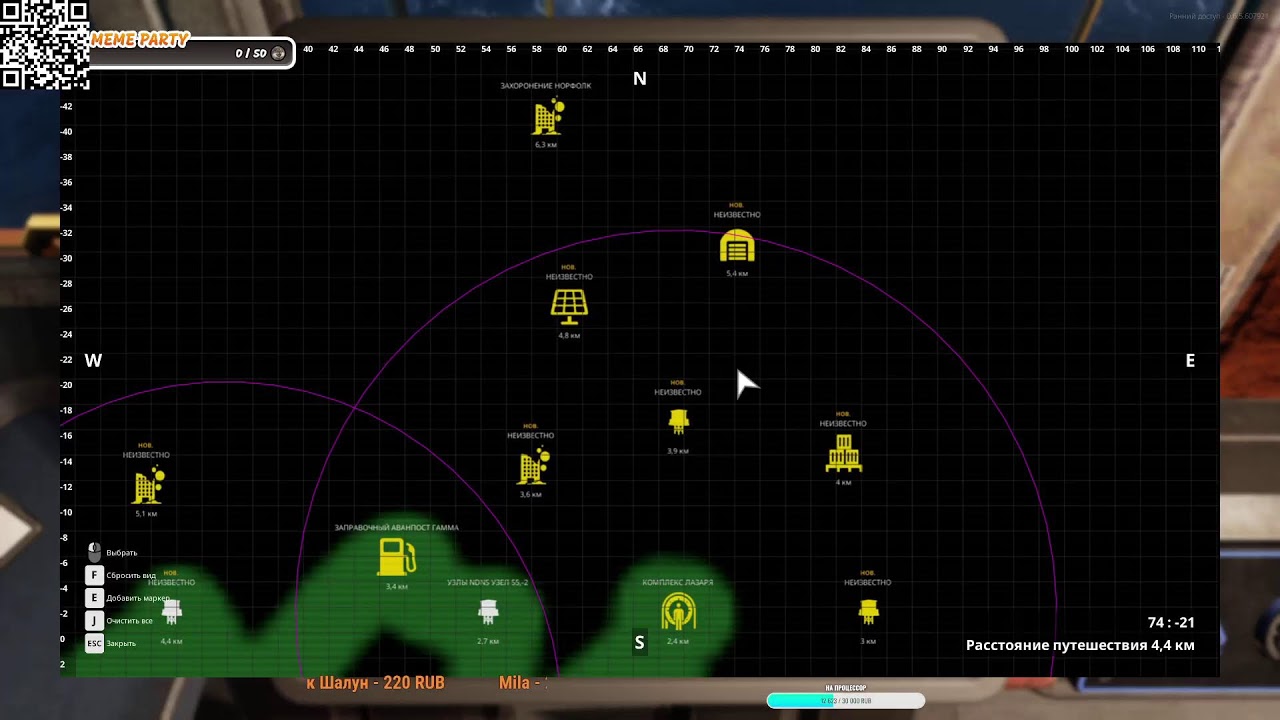
Task: Select the Захоронение Норфолк building marker
Action: [x=547, y=117]
